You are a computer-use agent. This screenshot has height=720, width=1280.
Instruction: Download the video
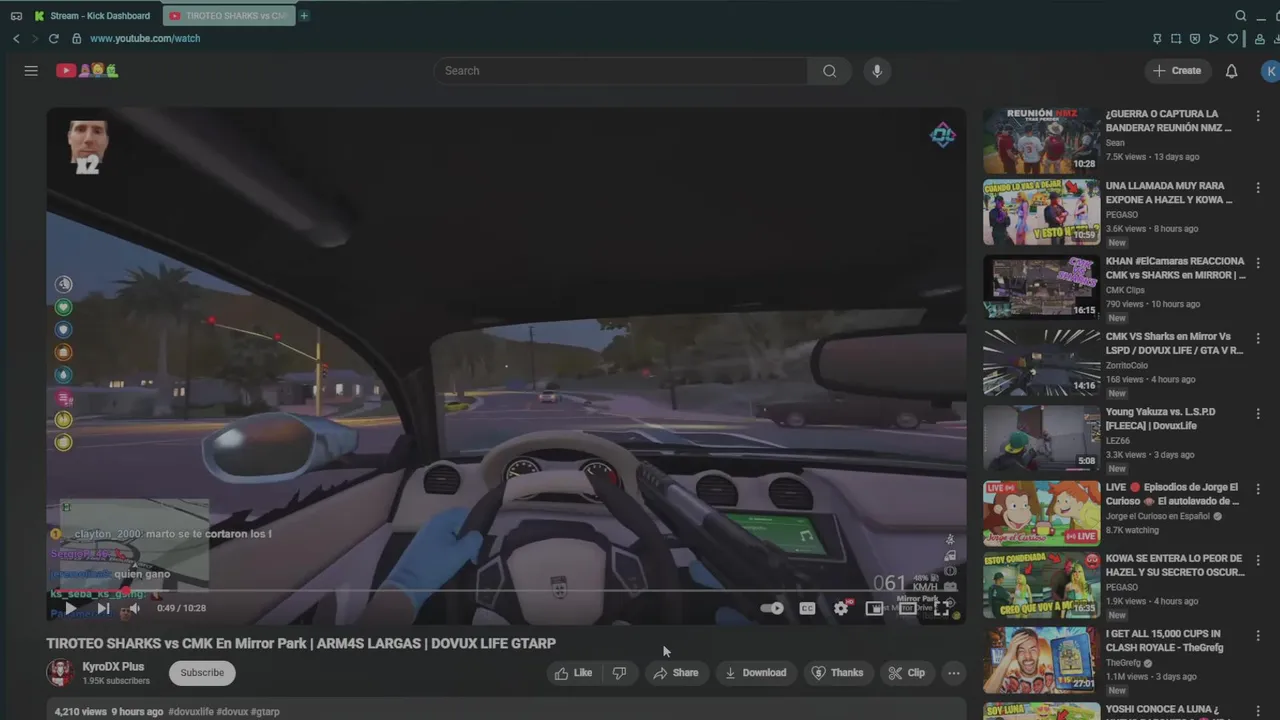(x=755, y=673)
